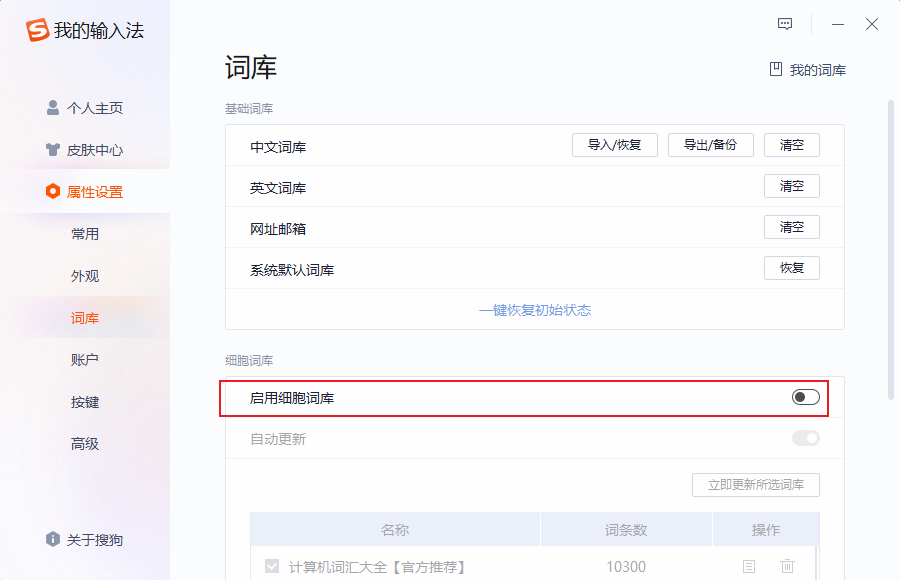Open 关于搜狗 in sidebar
This screenshot has width=900, height=580.
pos(85,540)
